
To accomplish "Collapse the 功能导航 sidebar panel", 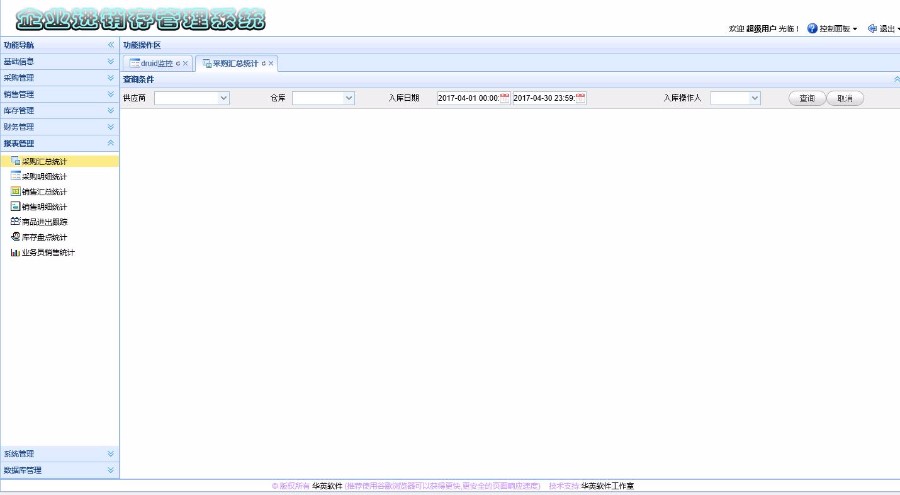I will pyautogui.click(x=111, y=45).
